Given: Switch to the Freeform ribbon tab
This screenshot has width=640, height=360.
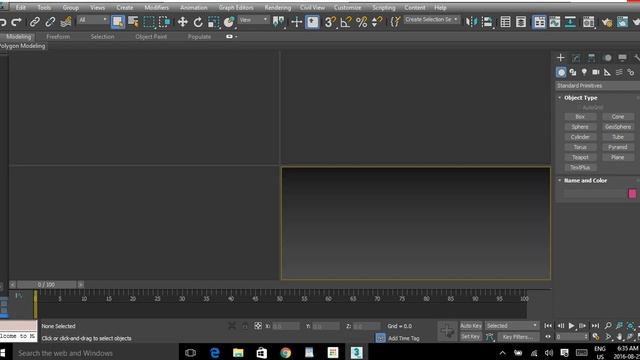Looking at the screenshot, I should pyautogui.click(x=58, y=37).
